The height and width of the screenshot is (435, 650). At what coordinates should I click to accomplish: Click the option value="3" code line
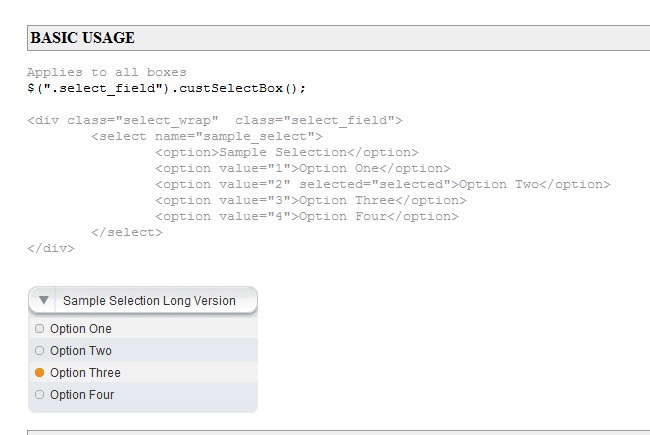311,200
